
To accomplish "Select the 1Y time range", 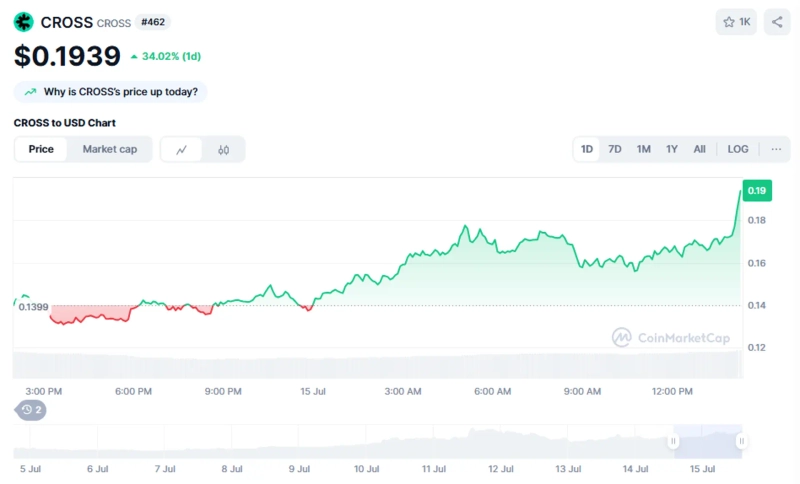I will (672, 149).
